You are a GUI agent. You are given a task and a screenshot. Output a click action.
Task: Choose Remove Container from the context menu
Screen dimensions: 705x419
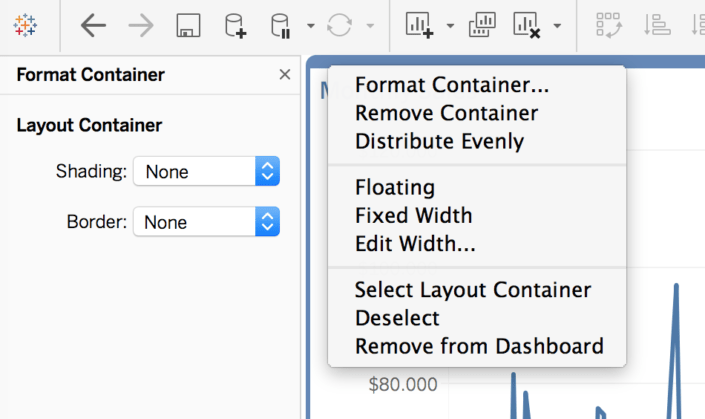(x=446, y=113)
